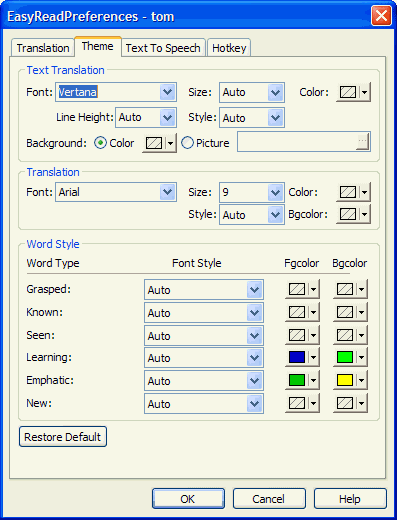Click the background picture path field

tap(297, 141)
